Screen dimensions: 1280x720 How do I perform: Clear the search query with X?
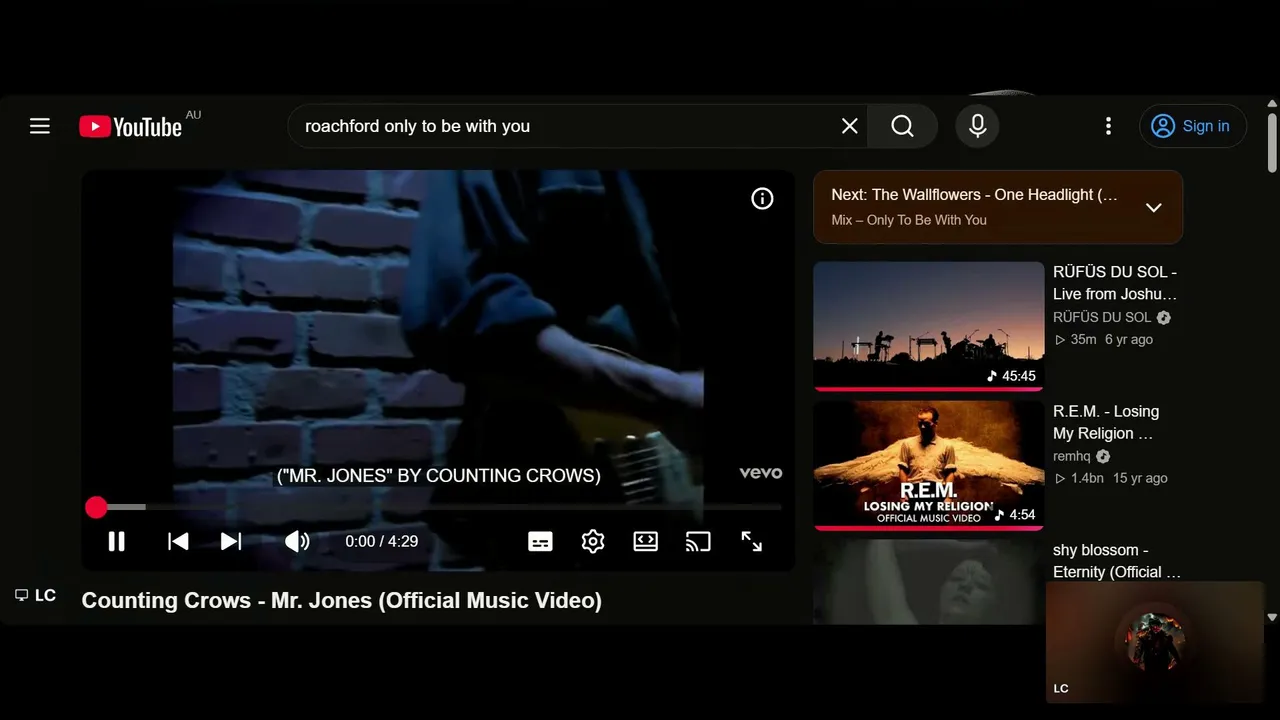coord(849,126)
